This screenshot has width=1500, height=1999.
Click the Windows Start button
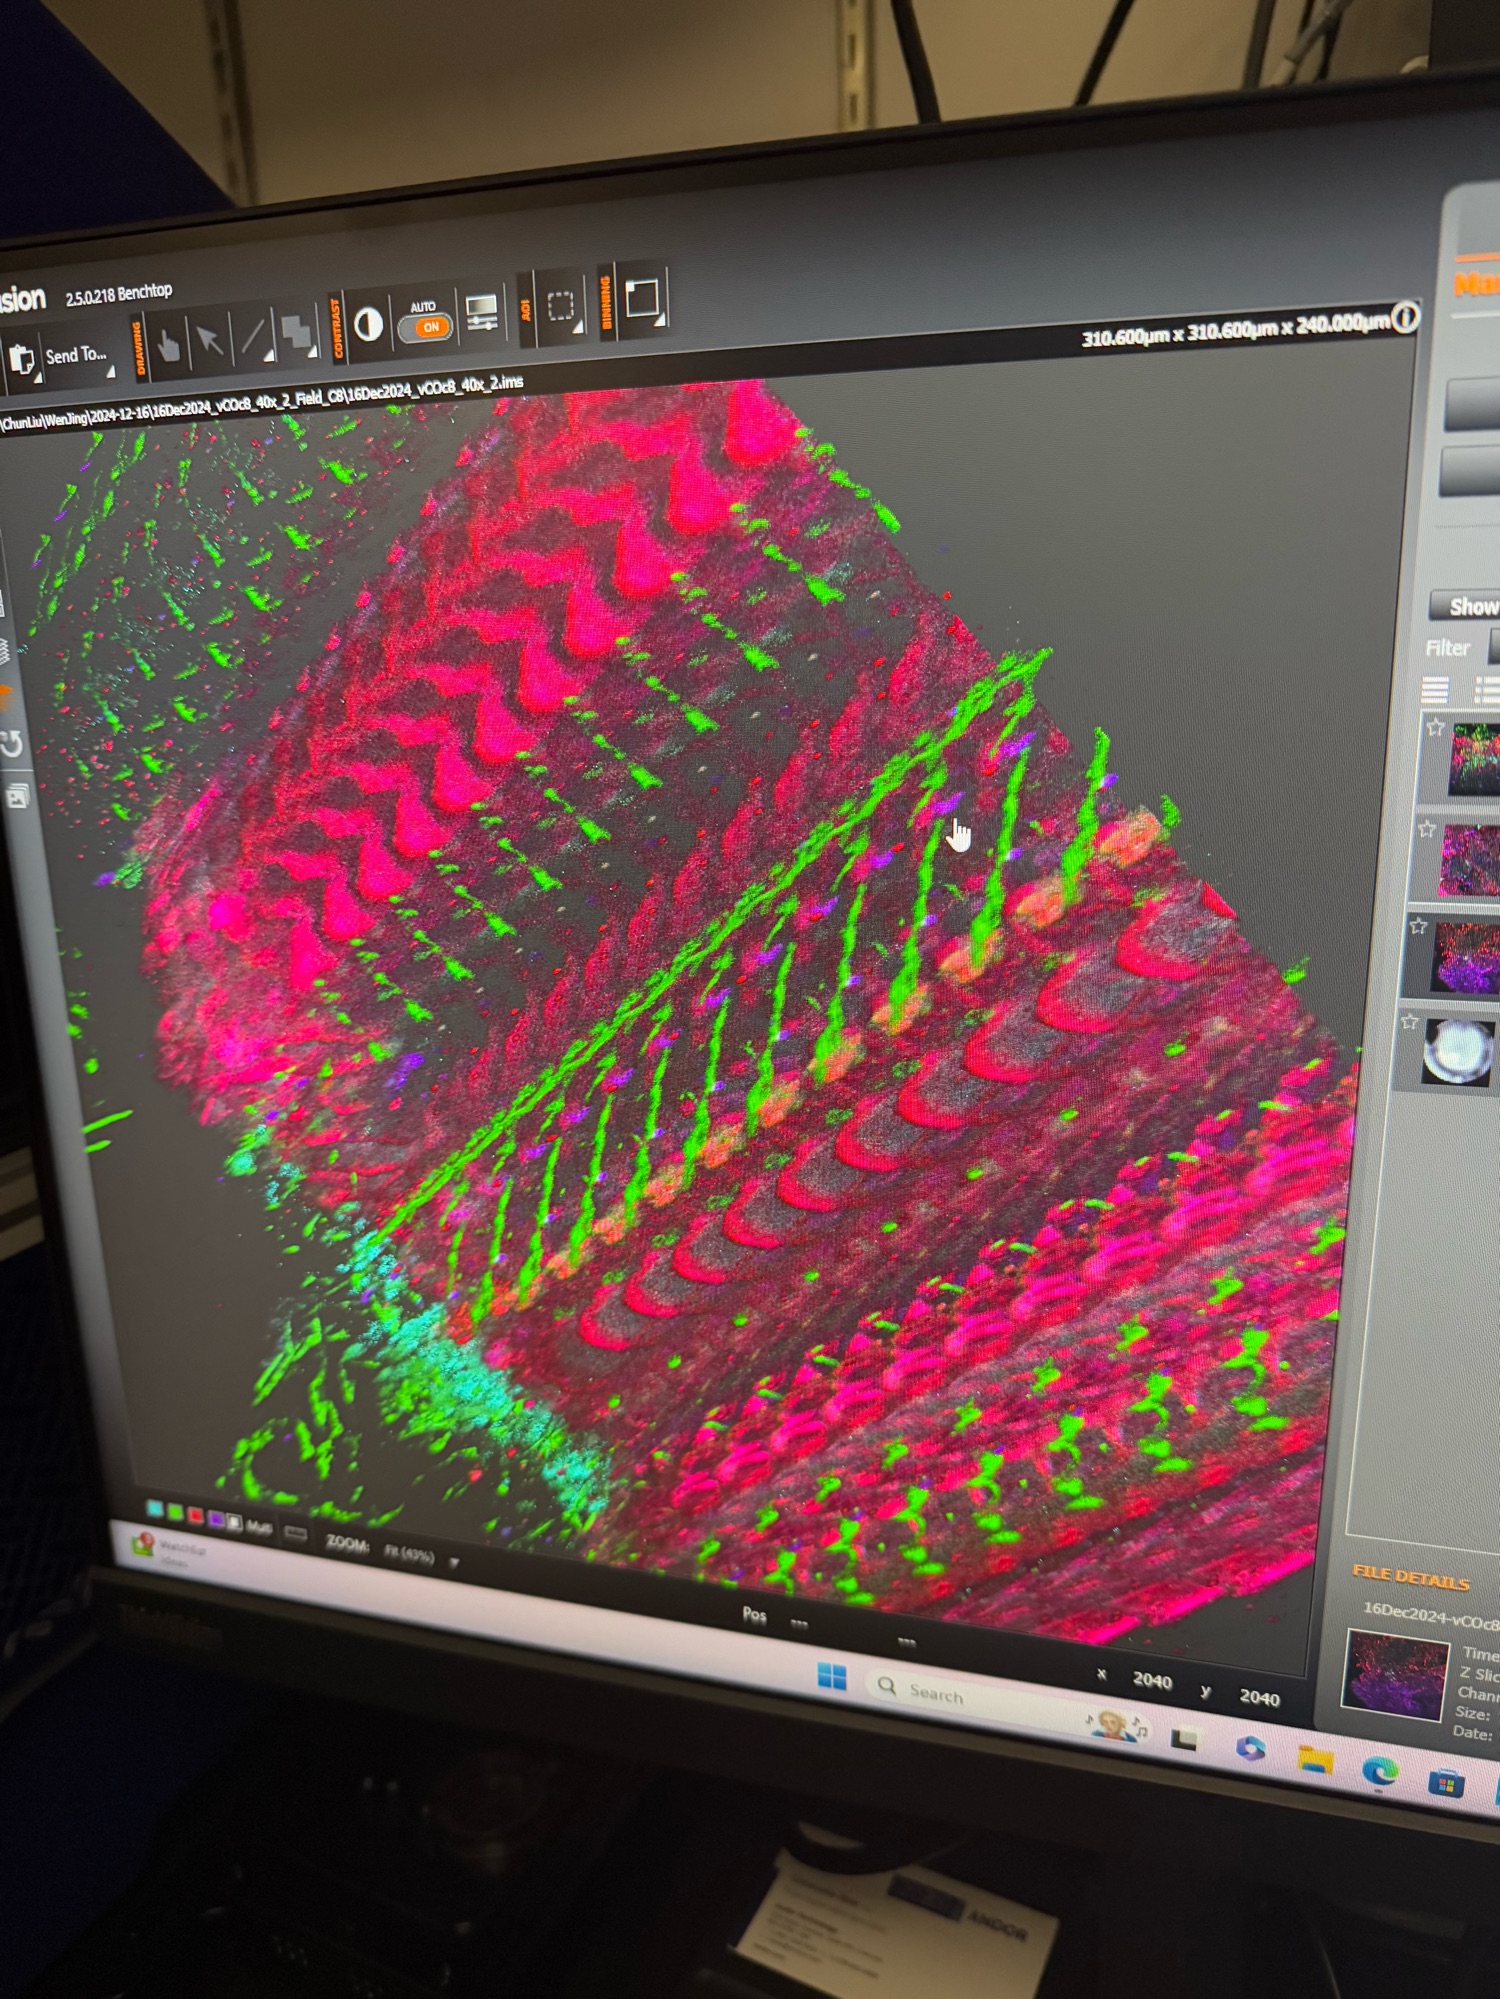831,1677
